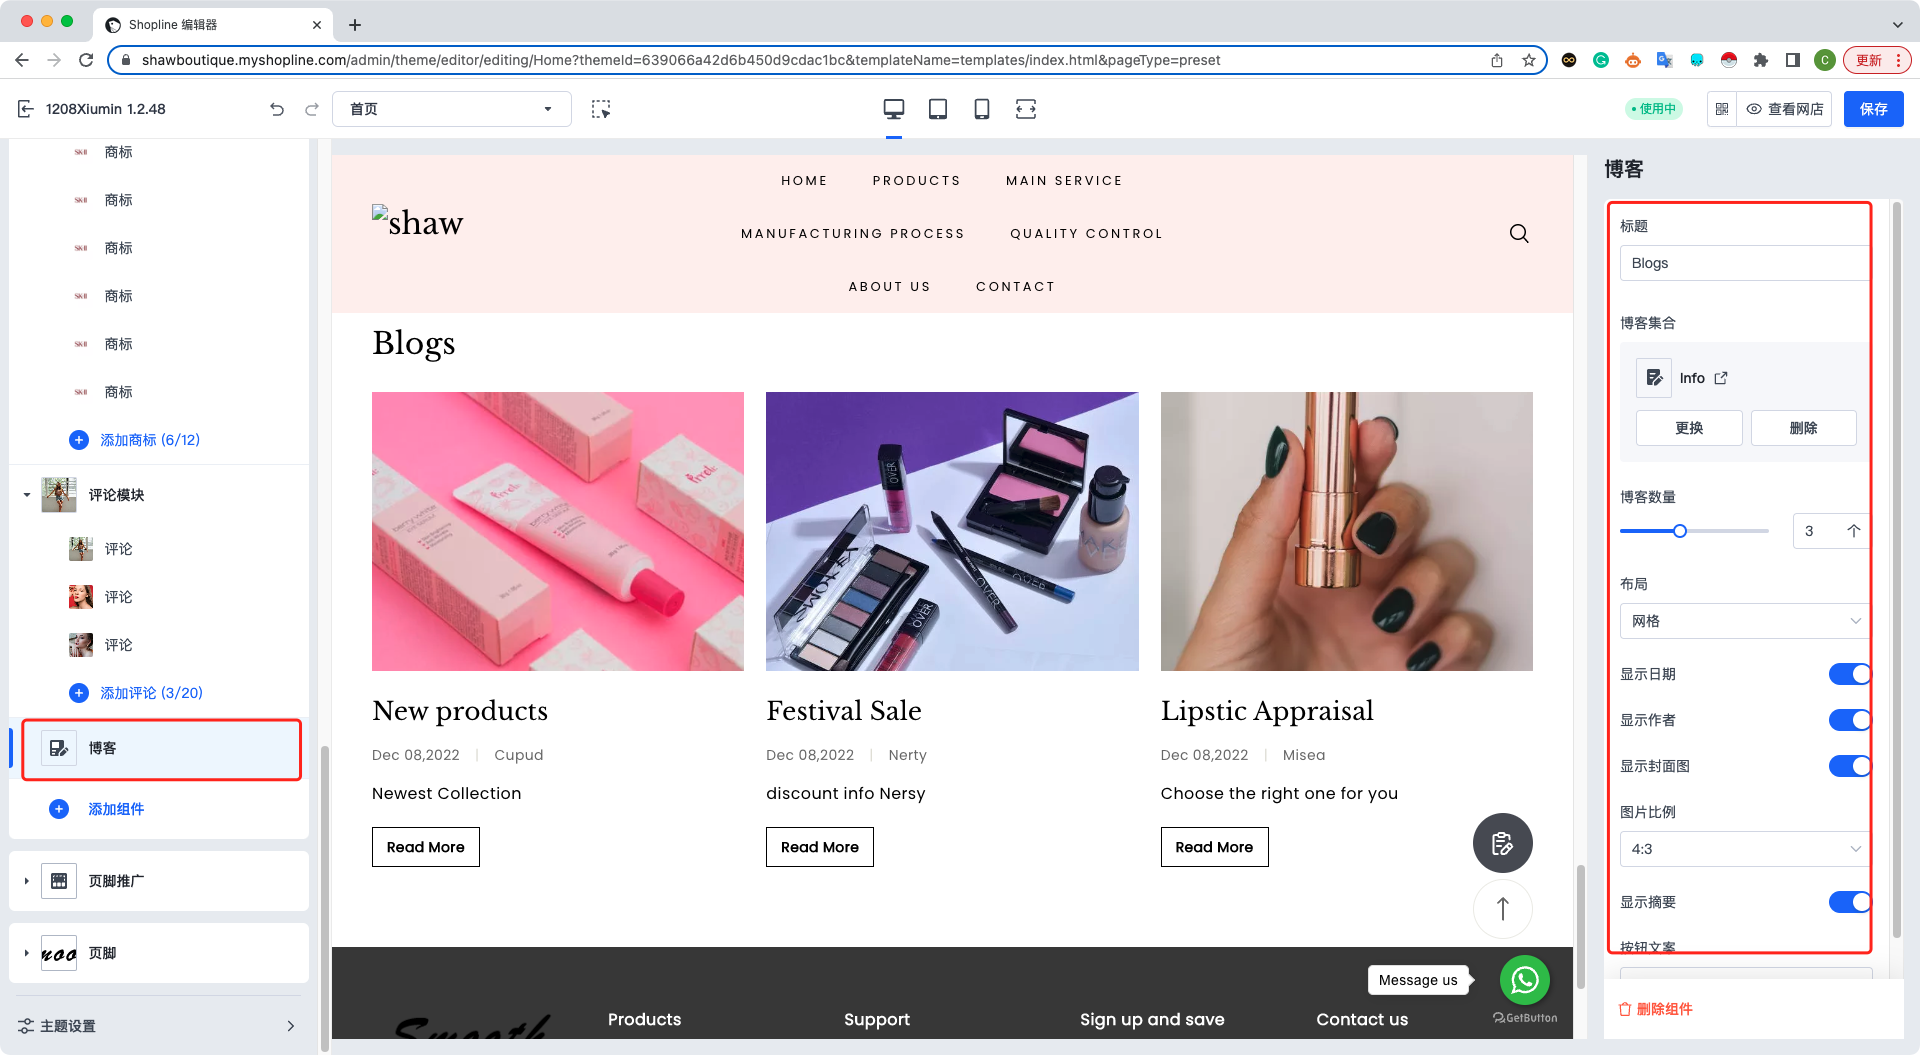Image resolution: width=1920 pixels, height=1055 pixels.
Task: Select the 博客 section in sidebar
Action: [x=161, y=749]
